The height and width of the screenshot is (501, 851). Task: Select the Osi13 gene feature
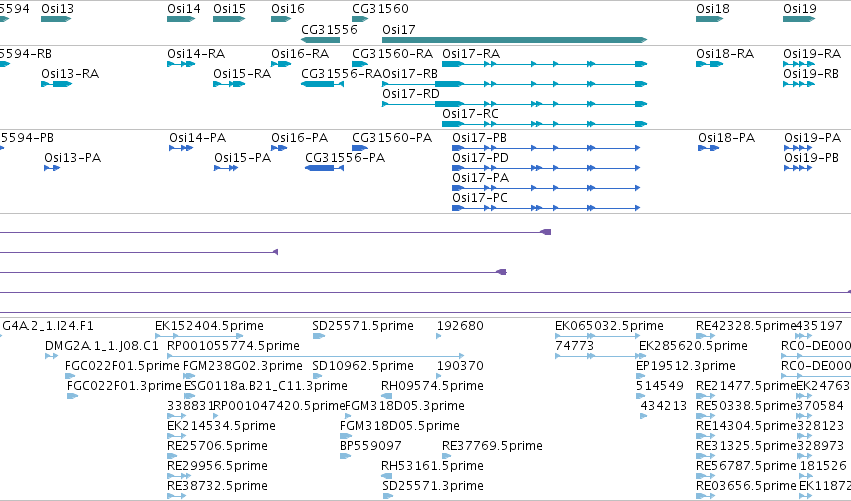pyautogui.click(x=56, y=19)
